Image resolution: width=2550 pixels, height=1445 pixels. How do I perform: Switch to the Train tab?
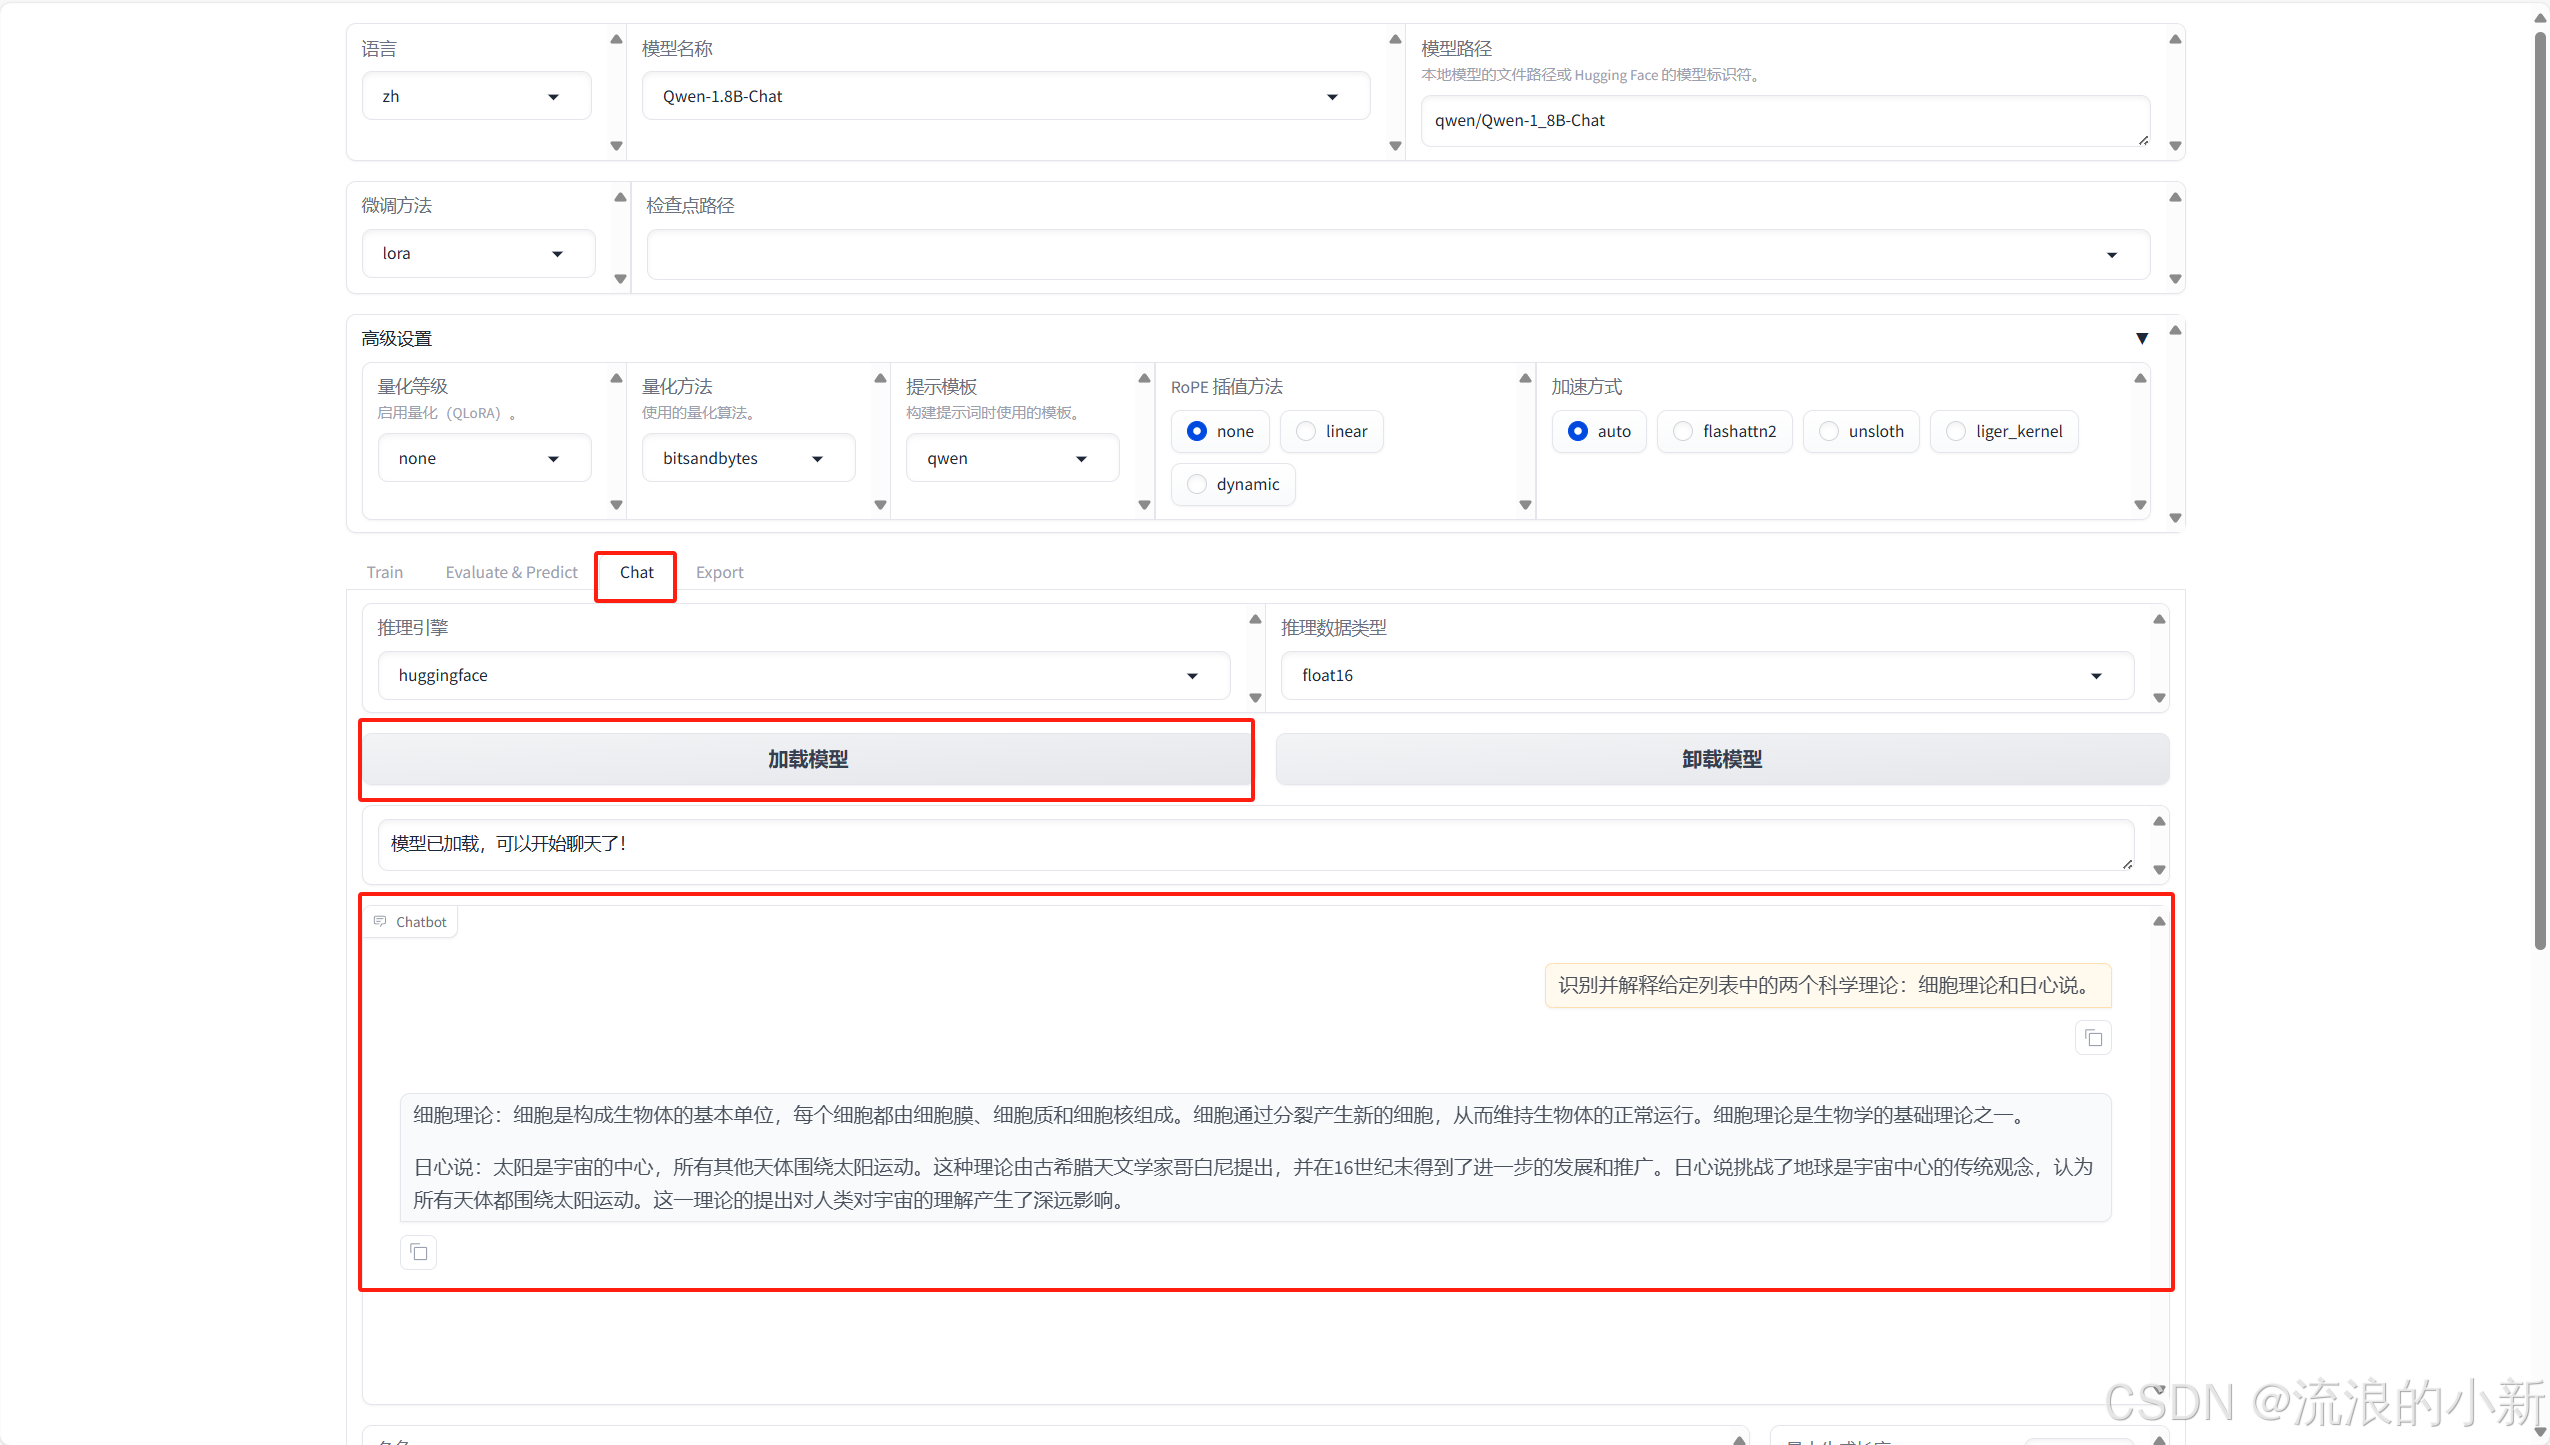pos(385,572)
